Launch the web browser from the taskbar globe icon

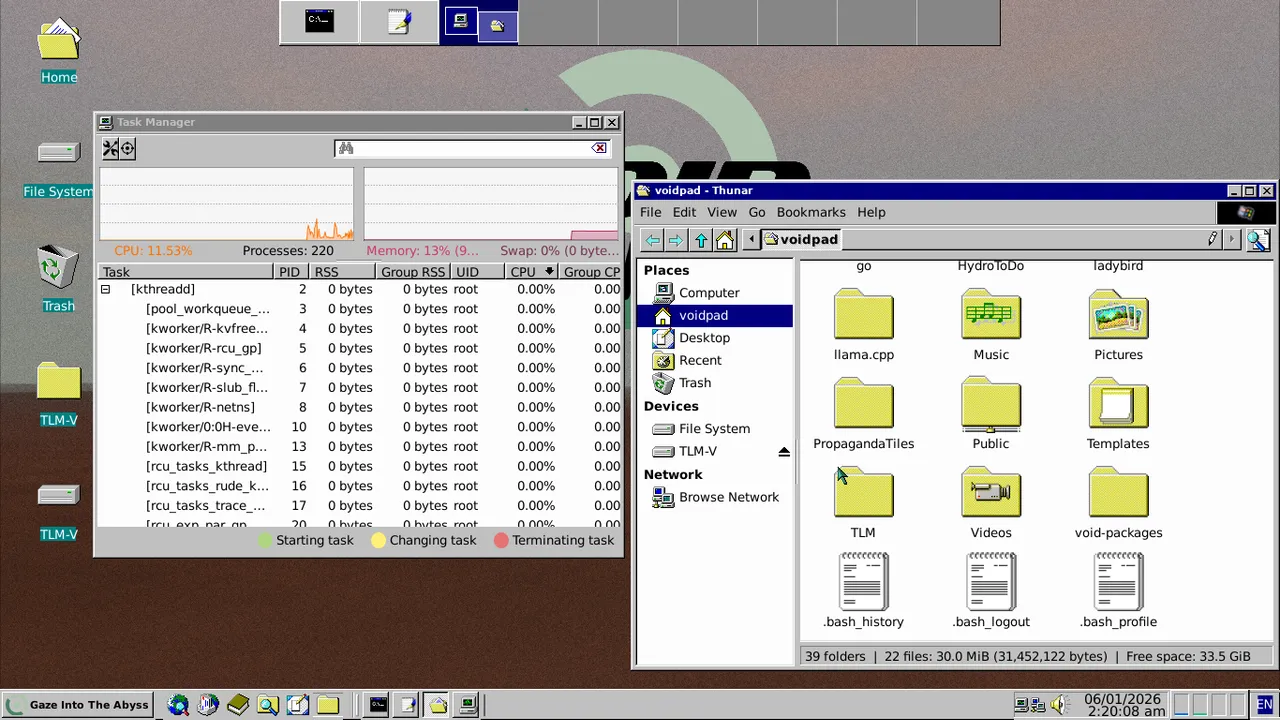click(178, 705)
